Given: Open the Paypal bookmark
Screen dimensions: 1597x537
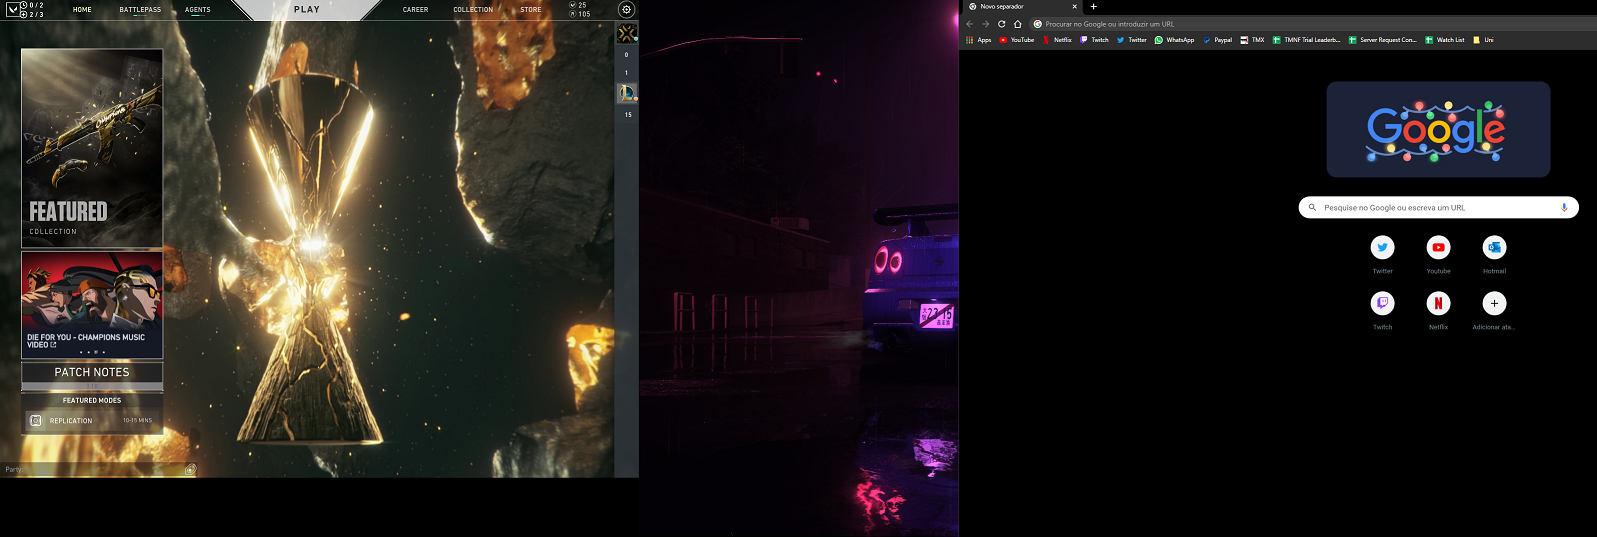Looking at the screenshot, I should coord(1217,40).
